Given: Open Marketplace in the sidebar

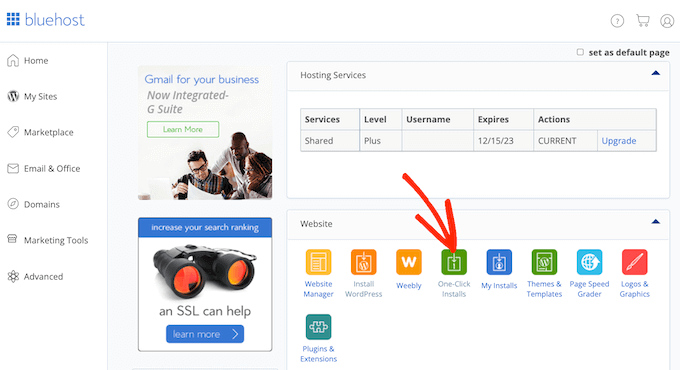Looking at the screenshot, I should tap(49, 132).
